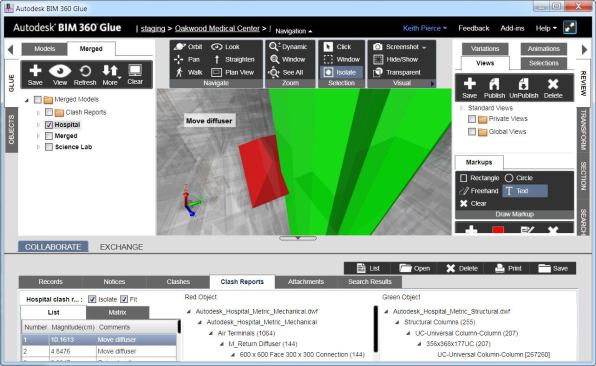Open the Oakwood Medical Center link
Viewport: 596px width, 366px height.
click(217, 29)
